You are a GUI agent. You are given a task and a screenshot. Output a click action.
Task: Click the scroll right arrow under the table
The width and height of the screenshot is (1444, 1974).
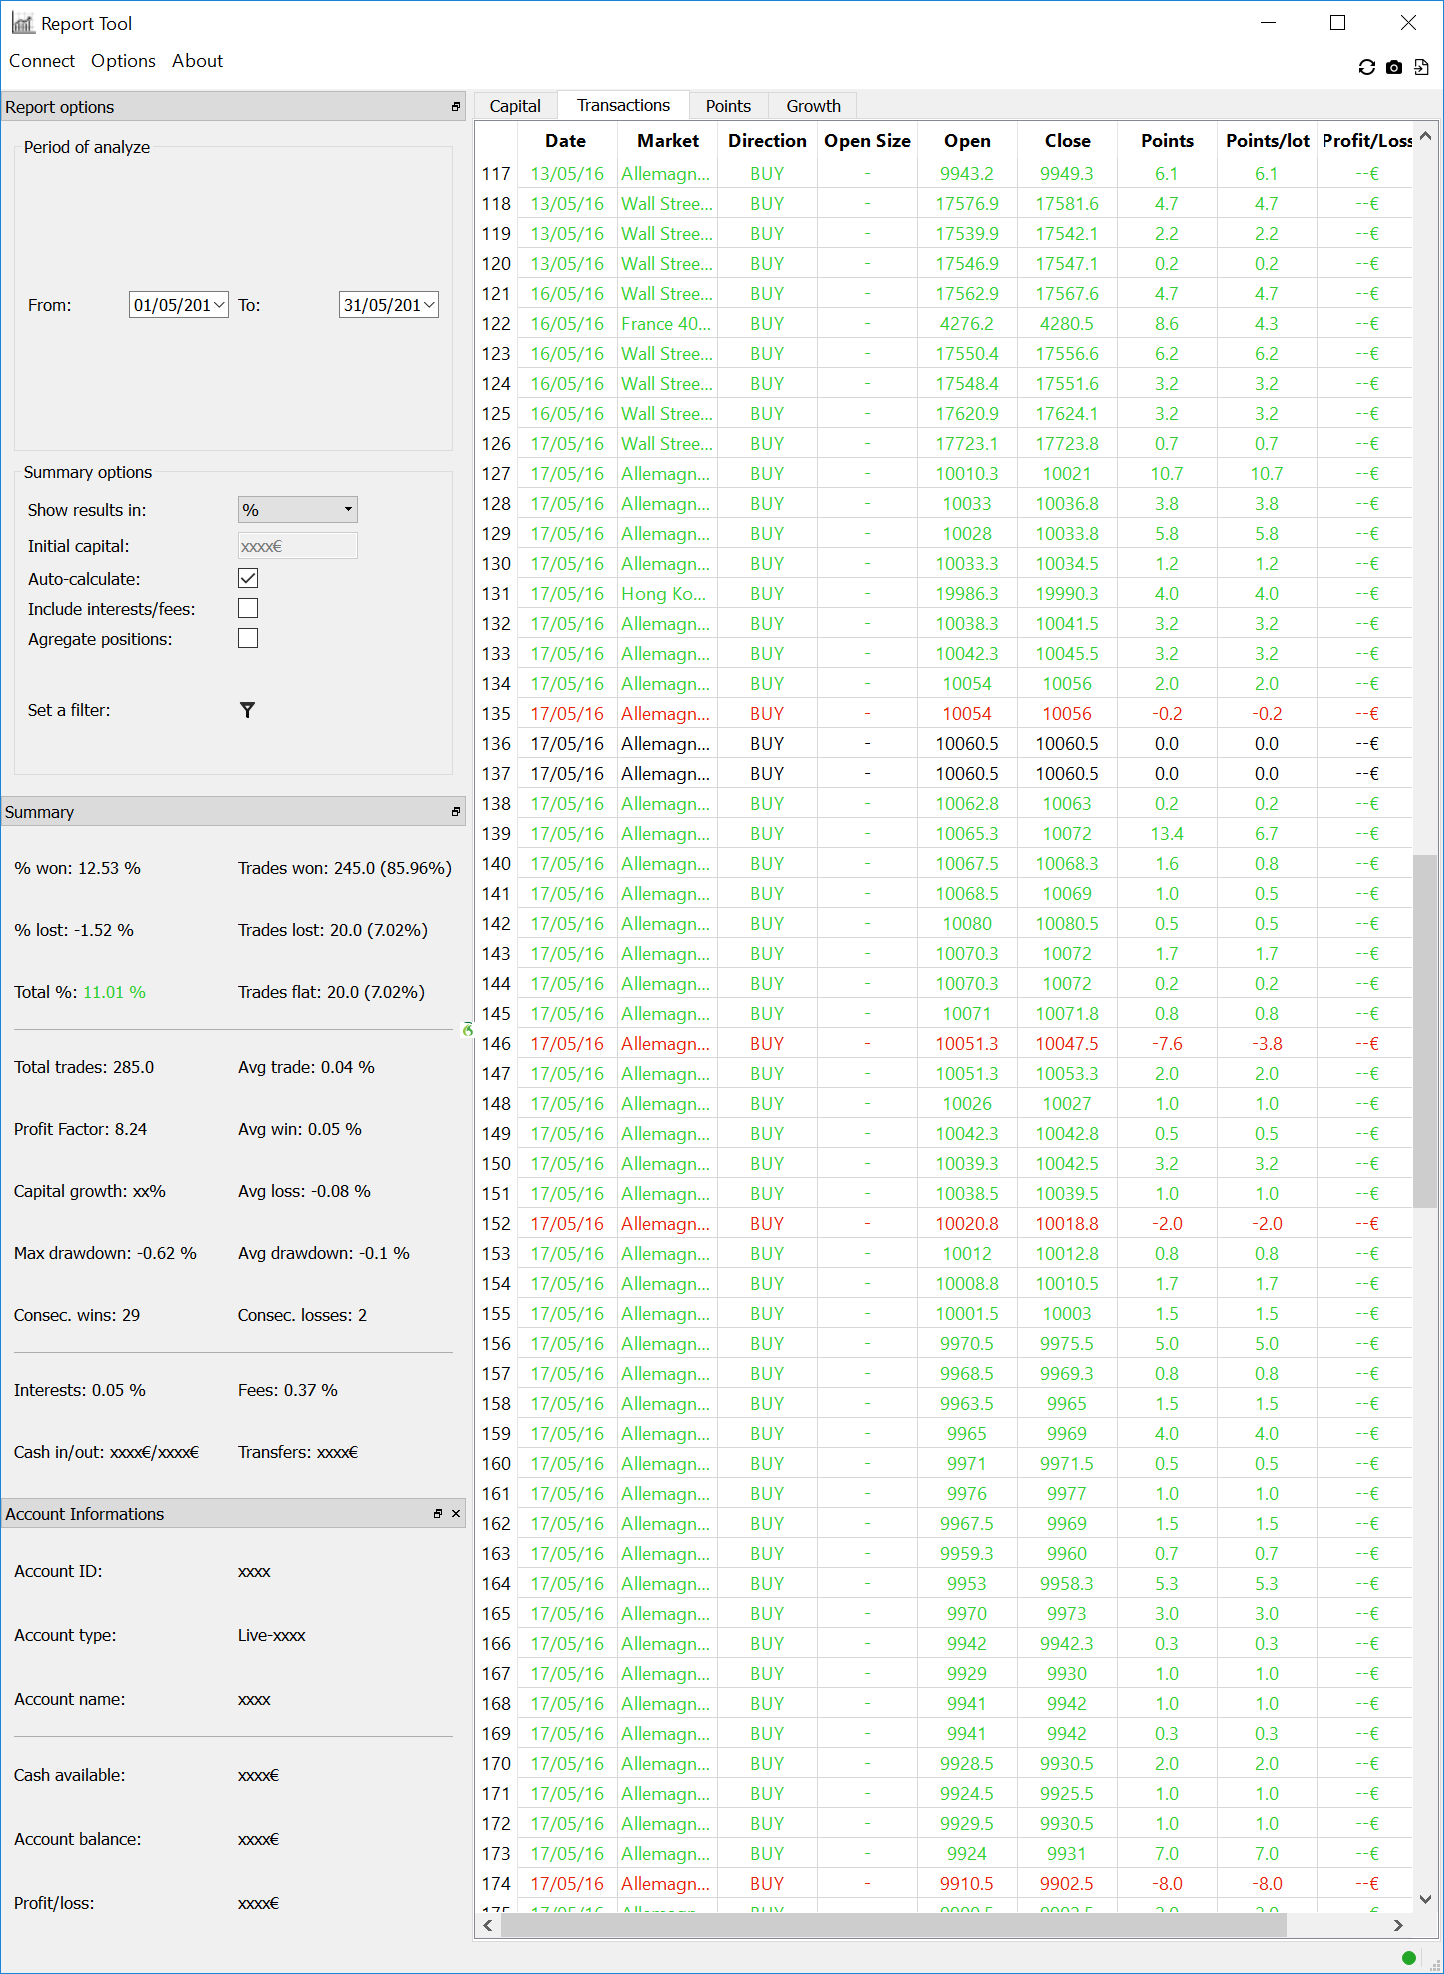pos(1398,1925)
